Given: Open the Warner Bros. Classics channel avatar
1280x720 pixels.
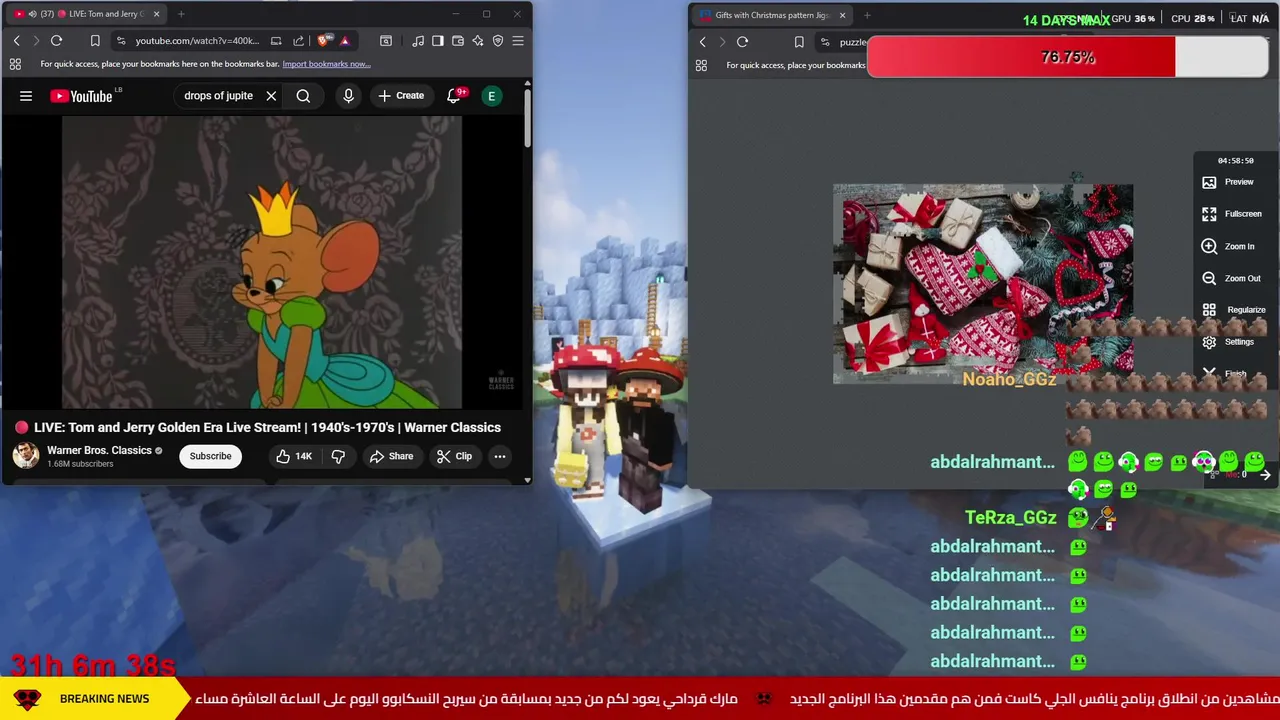Looking at the screenshot, I should point(26,456).
